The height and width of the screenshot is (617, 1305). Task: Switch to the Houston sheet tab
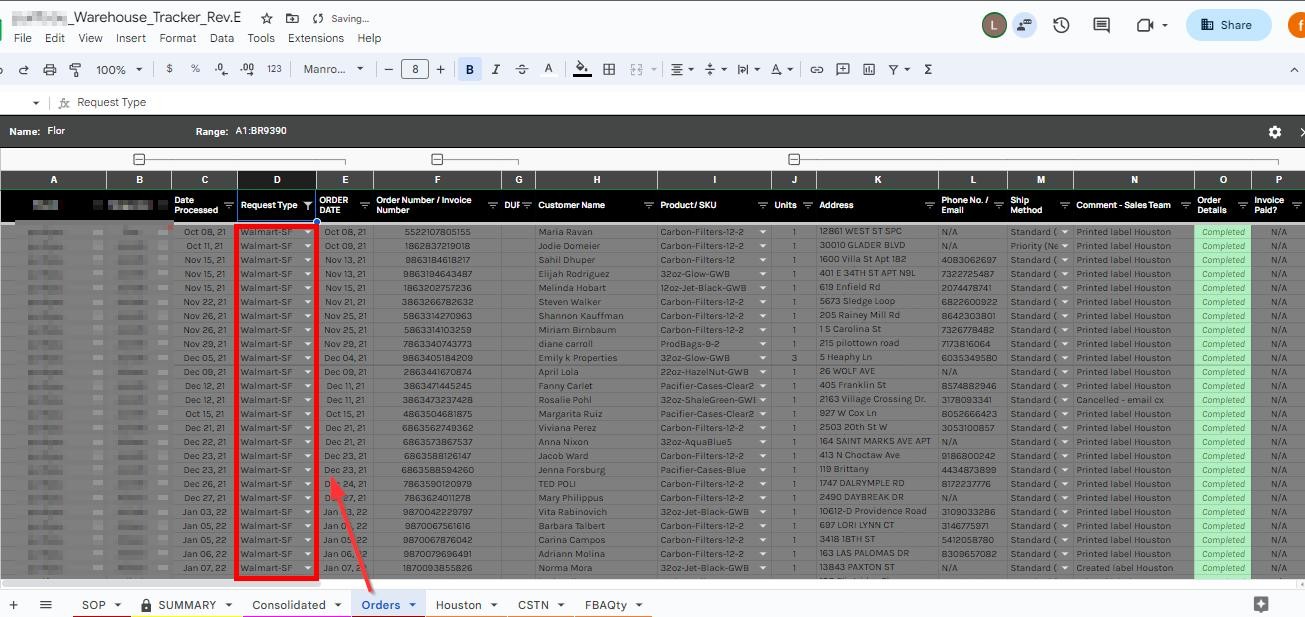tap(458, 605)
